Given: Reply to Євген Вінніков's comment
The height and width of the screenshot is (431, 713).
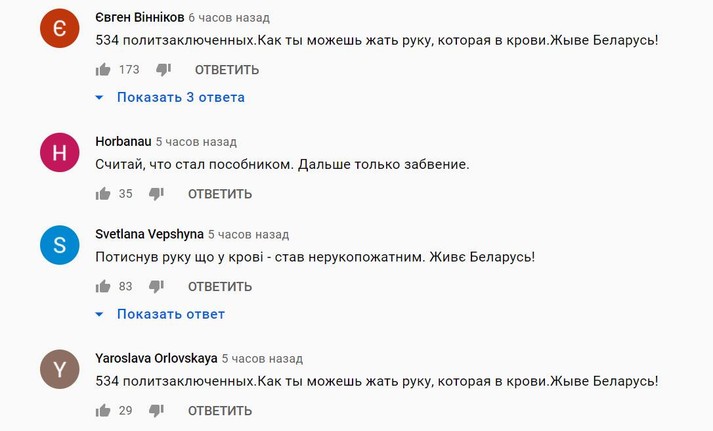Looking at the screenshot, I should (x=227, y=70).
